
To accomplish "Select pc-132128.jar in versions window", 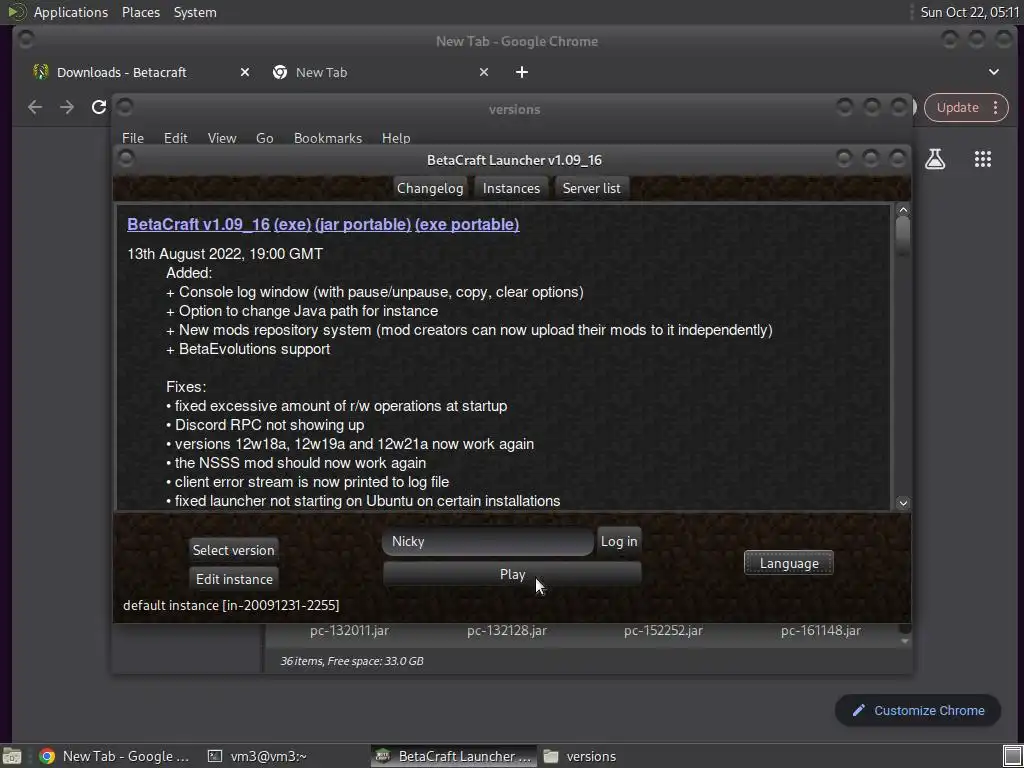I will [507, 630].
